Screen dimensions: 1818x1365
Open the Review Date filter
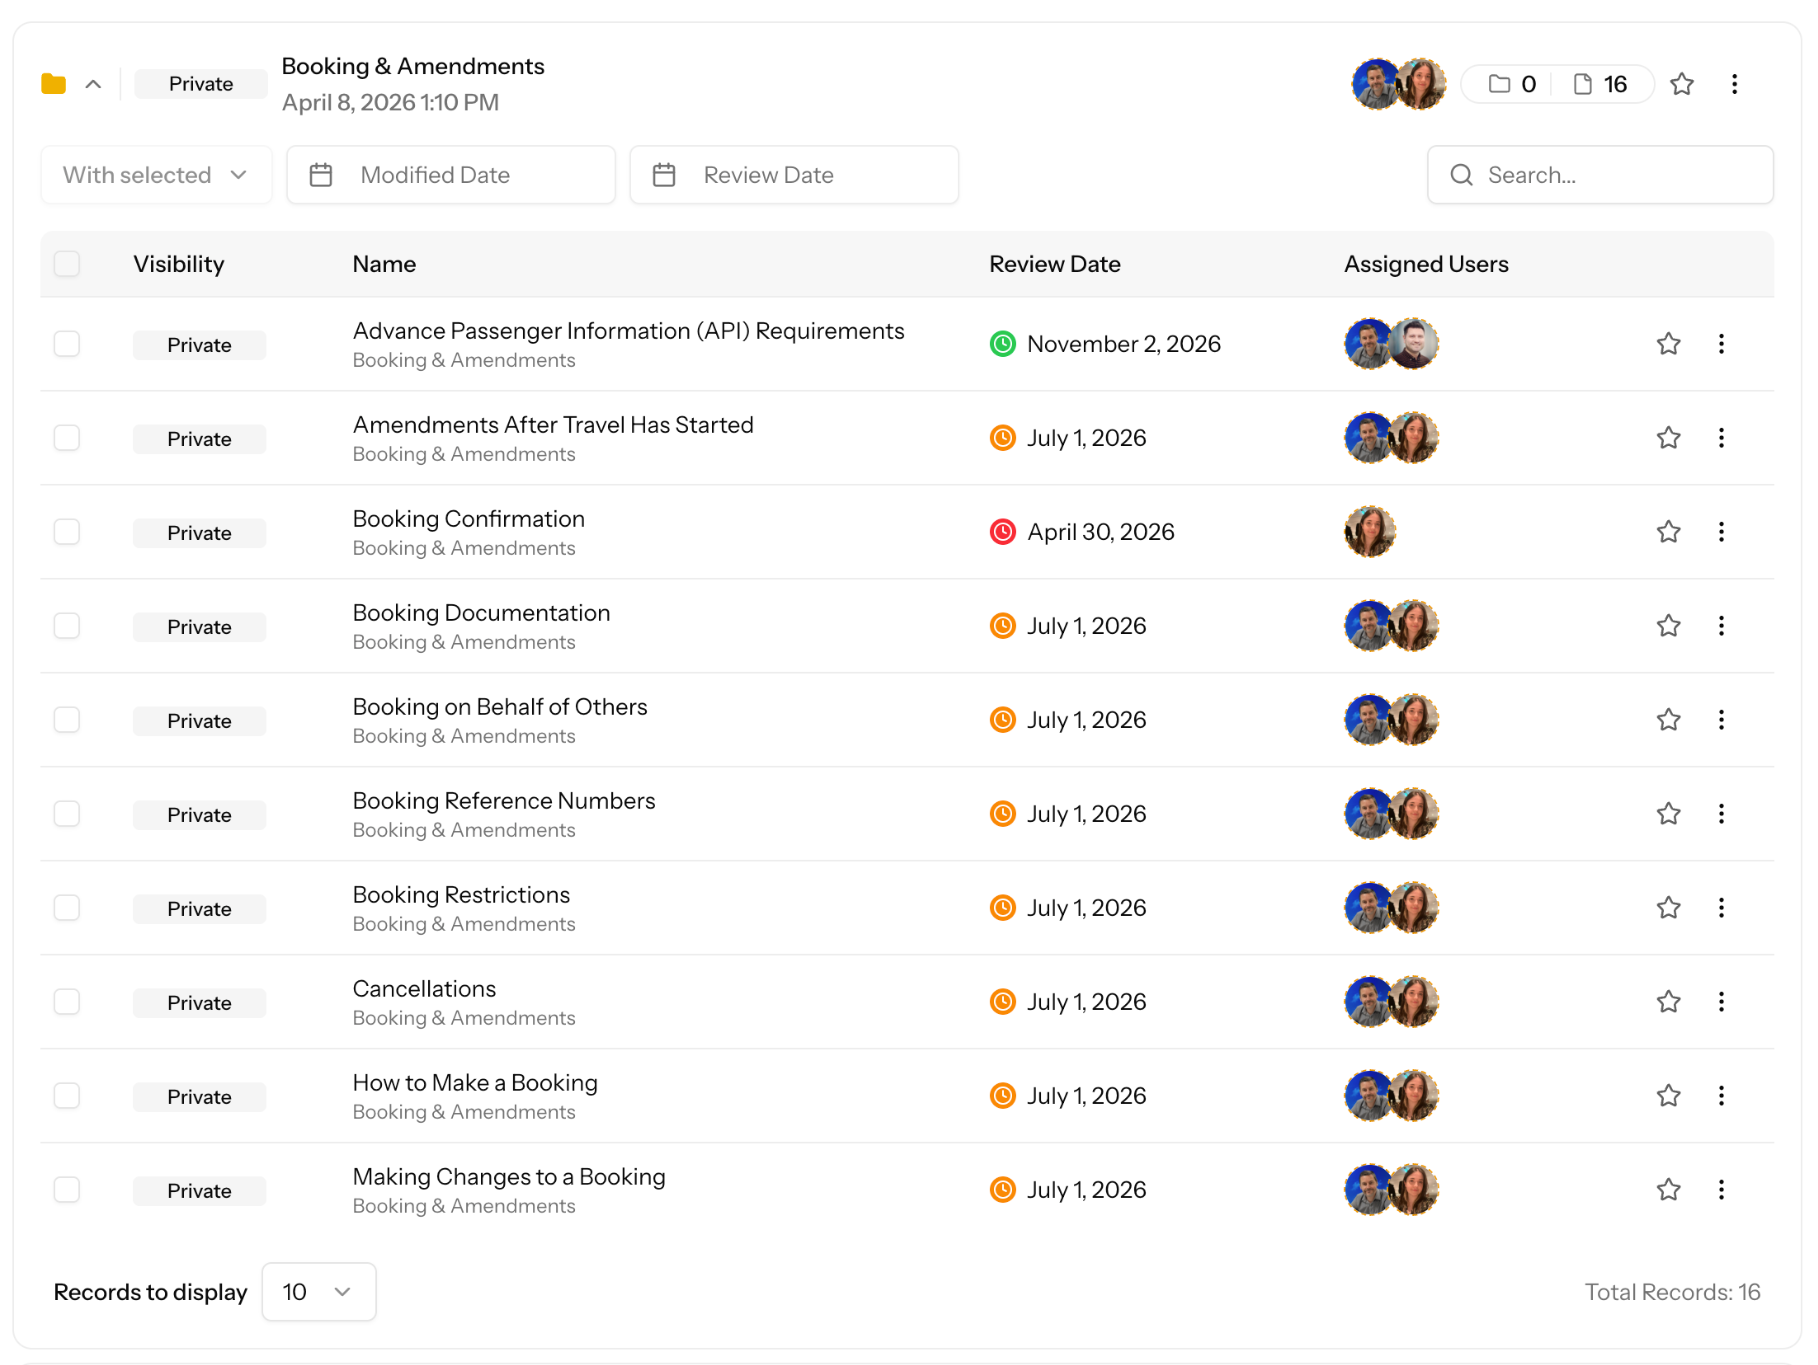click(794, 175)
